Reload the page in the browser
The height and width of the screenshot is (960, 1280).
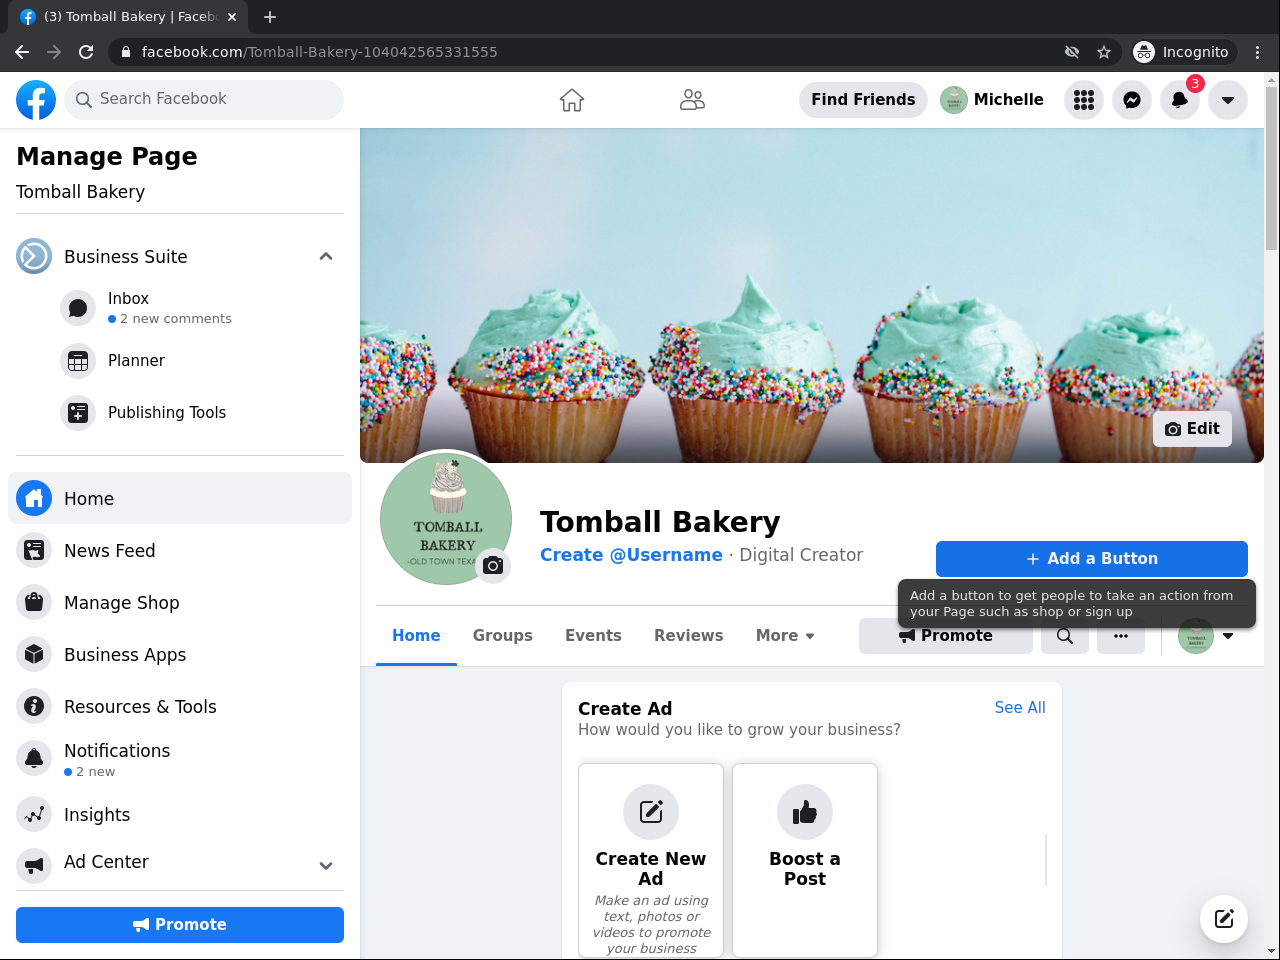[x=86, y=52]
